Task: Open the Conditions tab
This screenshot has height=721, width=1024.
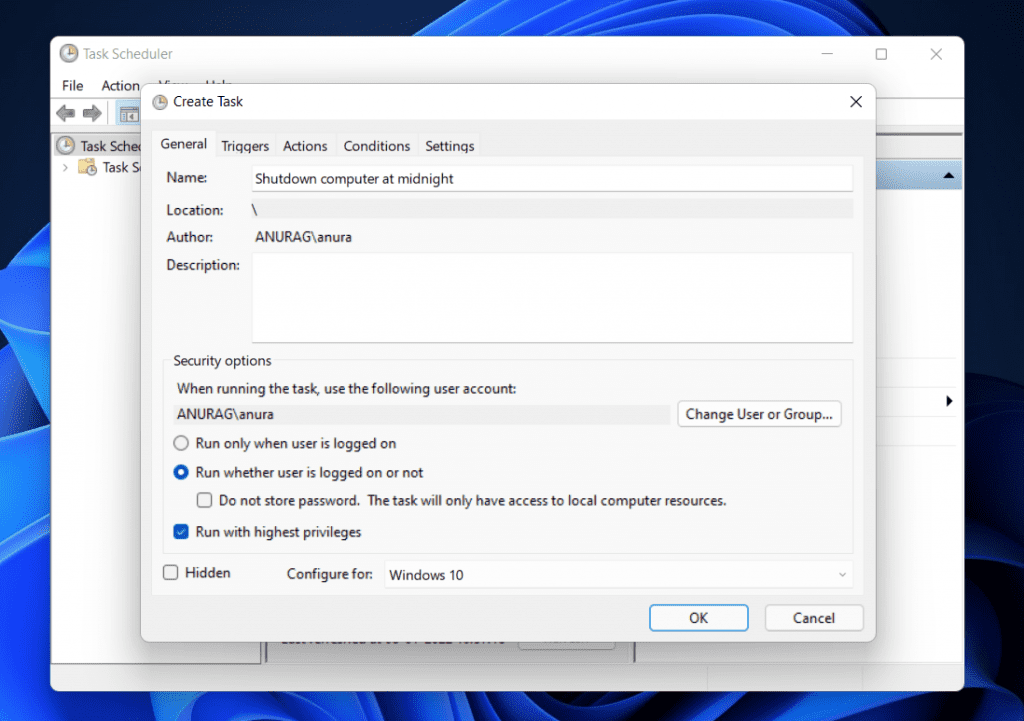Action: [x=377, y=145]
